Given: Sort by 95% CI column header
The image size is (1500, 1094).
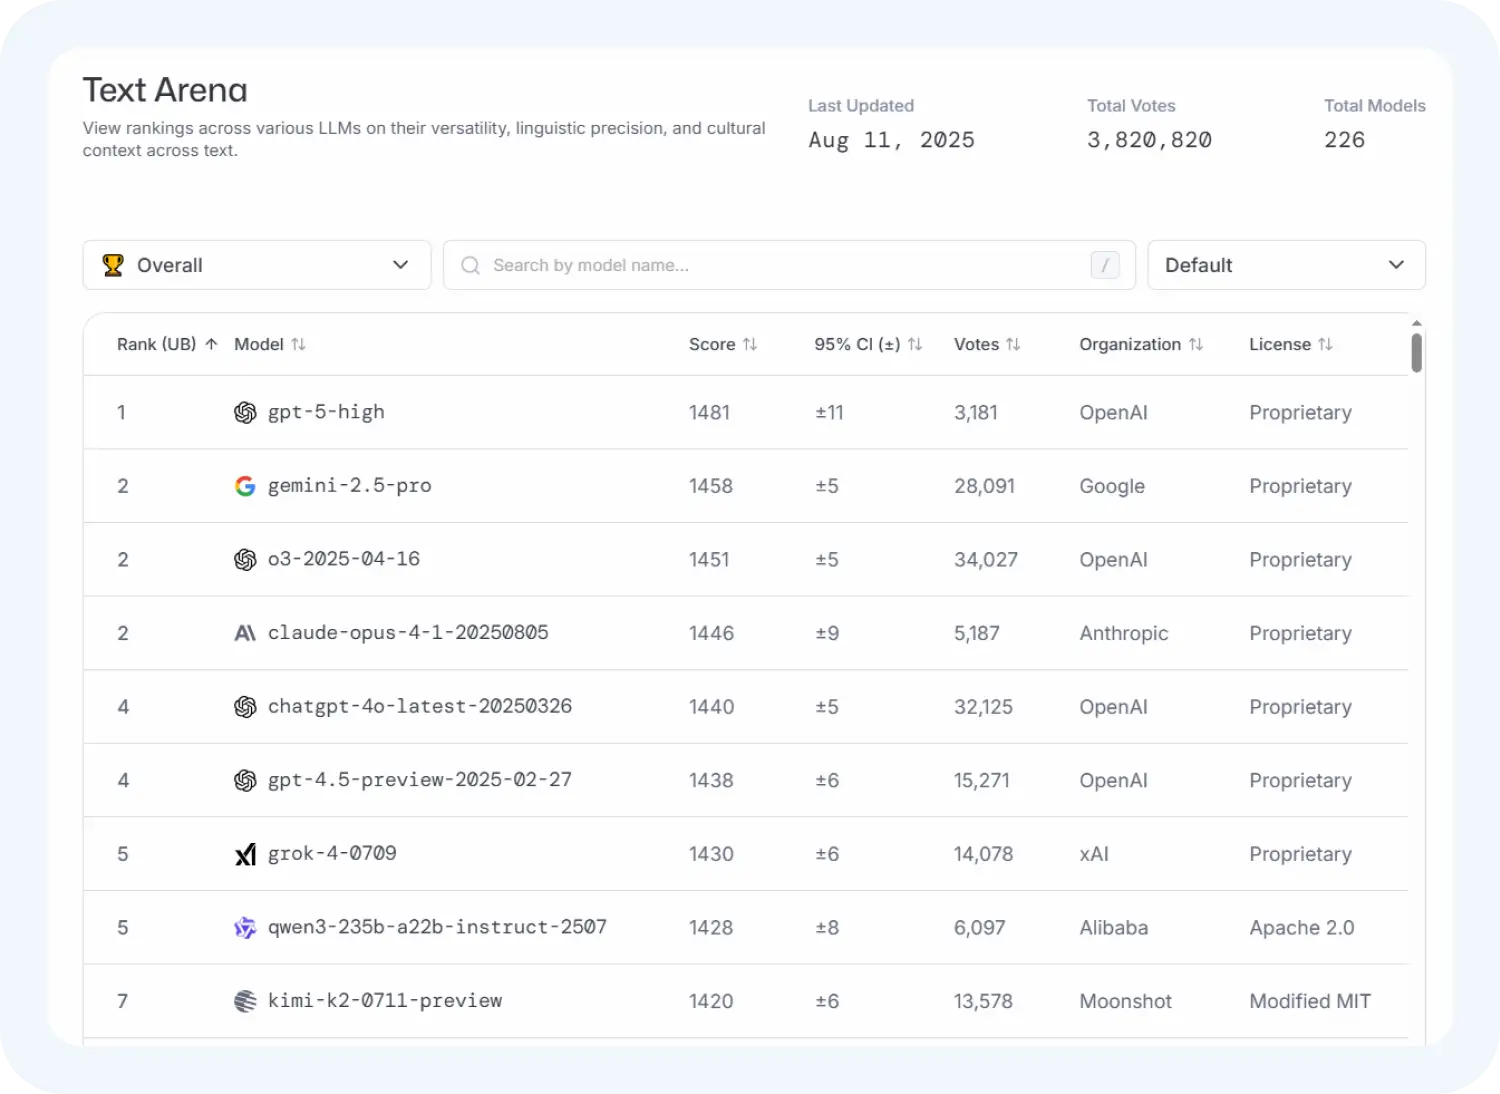Looking at the screenshot, I should pyautogui.click(x=868, y=344).
